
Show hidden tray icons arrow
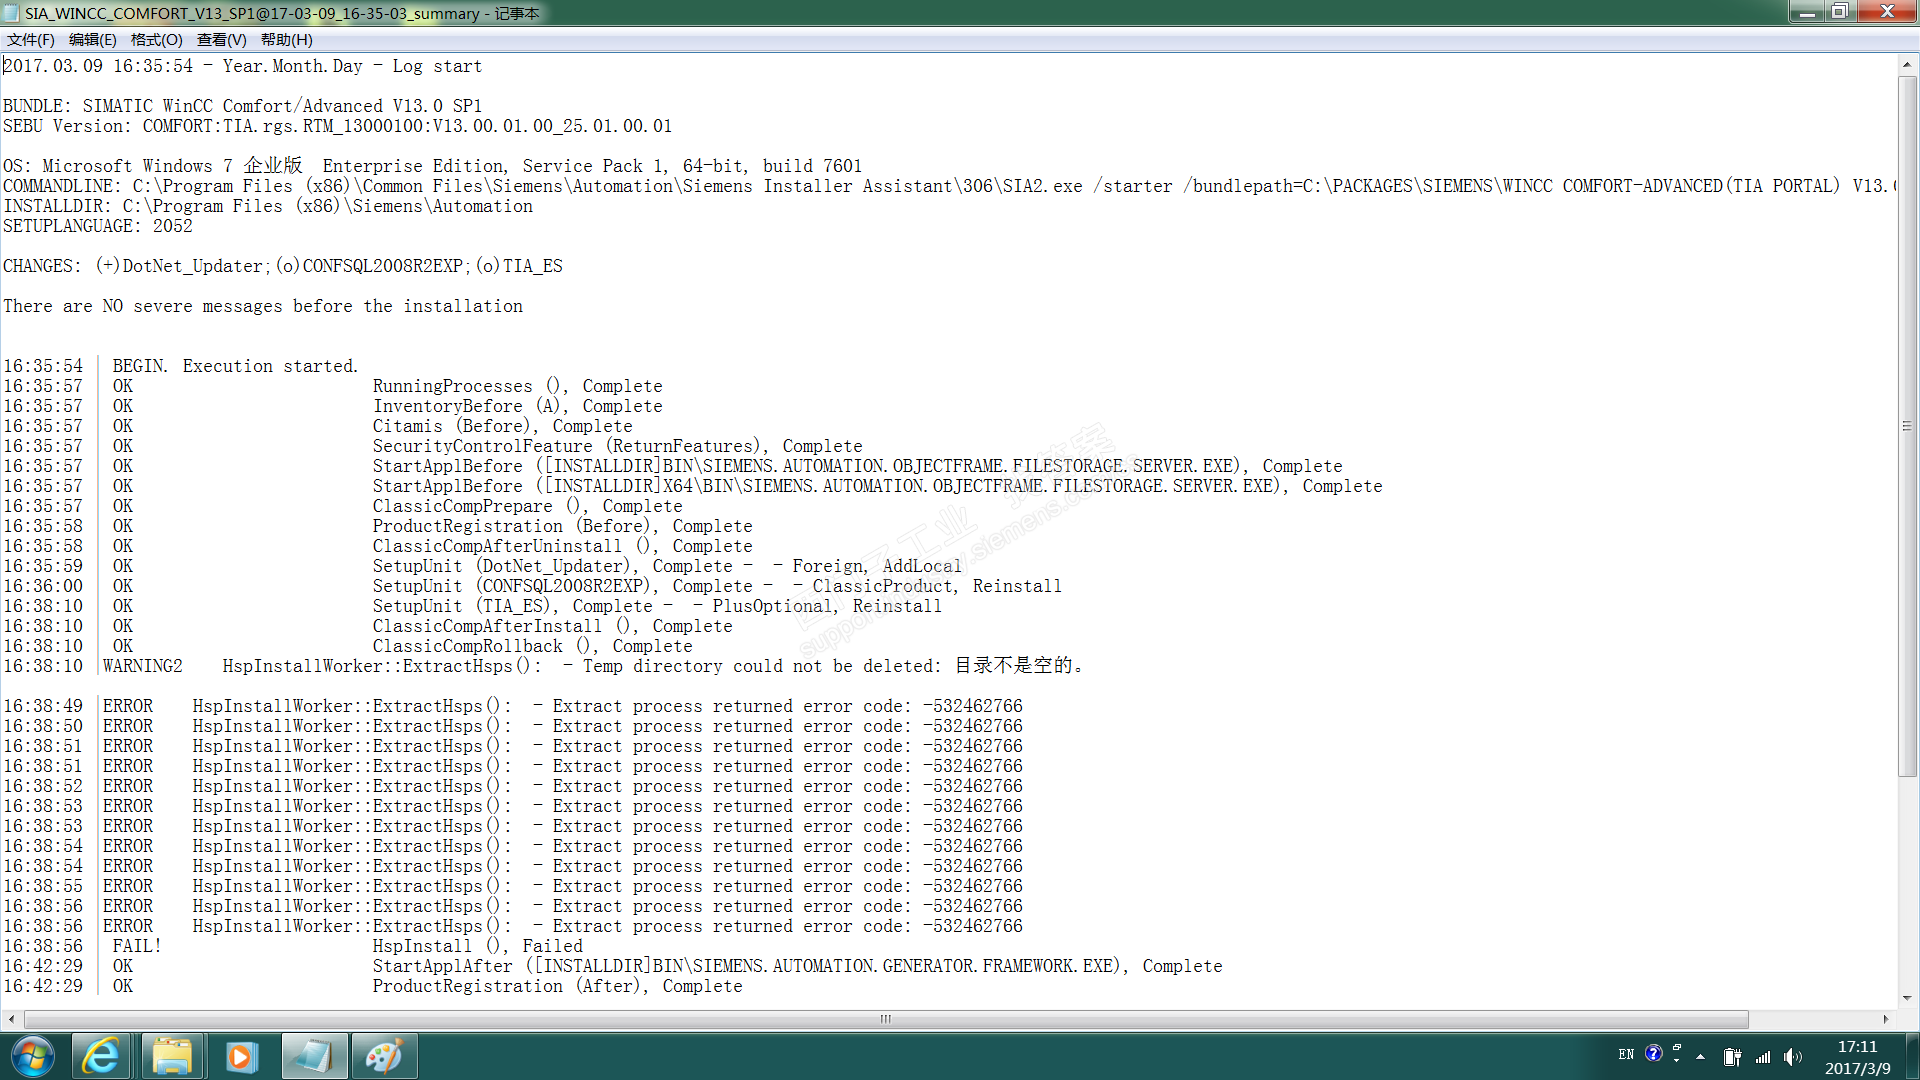pyautogui.click(x=1700, y=1057)
